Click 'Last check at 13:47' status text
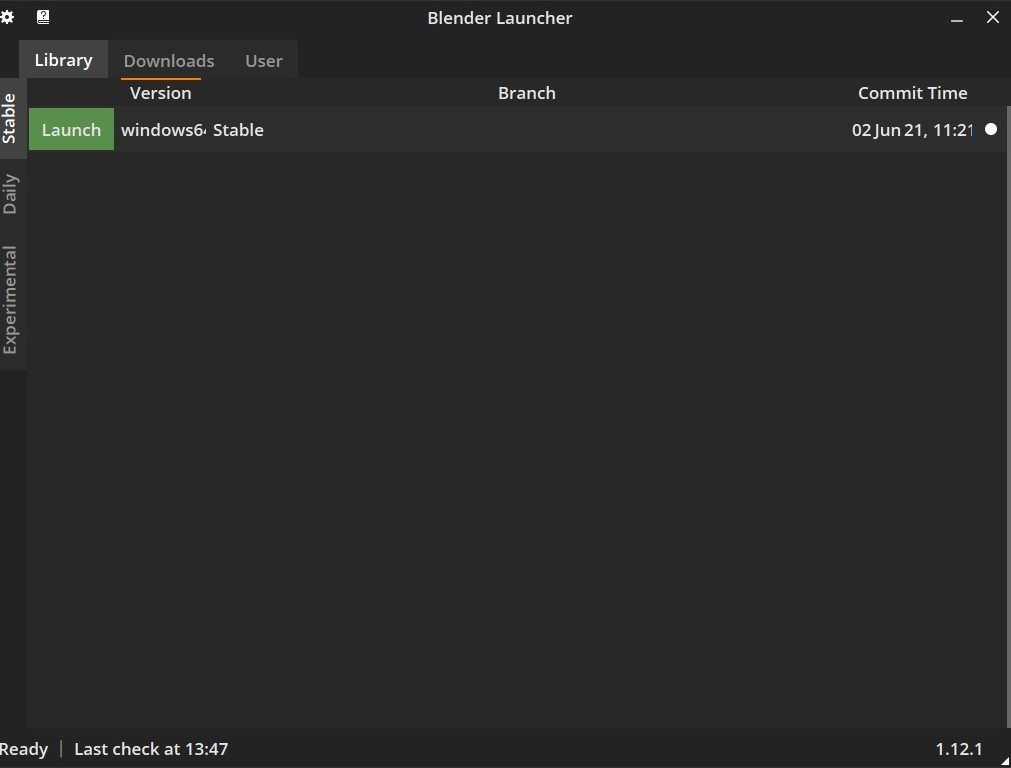Screen dimensions: 1011x768 [x=151, y=749]
